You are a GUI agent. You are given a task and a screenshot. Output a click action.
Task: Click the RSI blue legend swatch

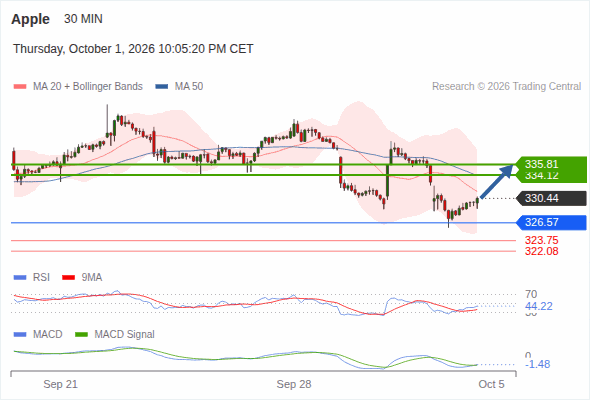pyautogui.click(x=20, y=278)
